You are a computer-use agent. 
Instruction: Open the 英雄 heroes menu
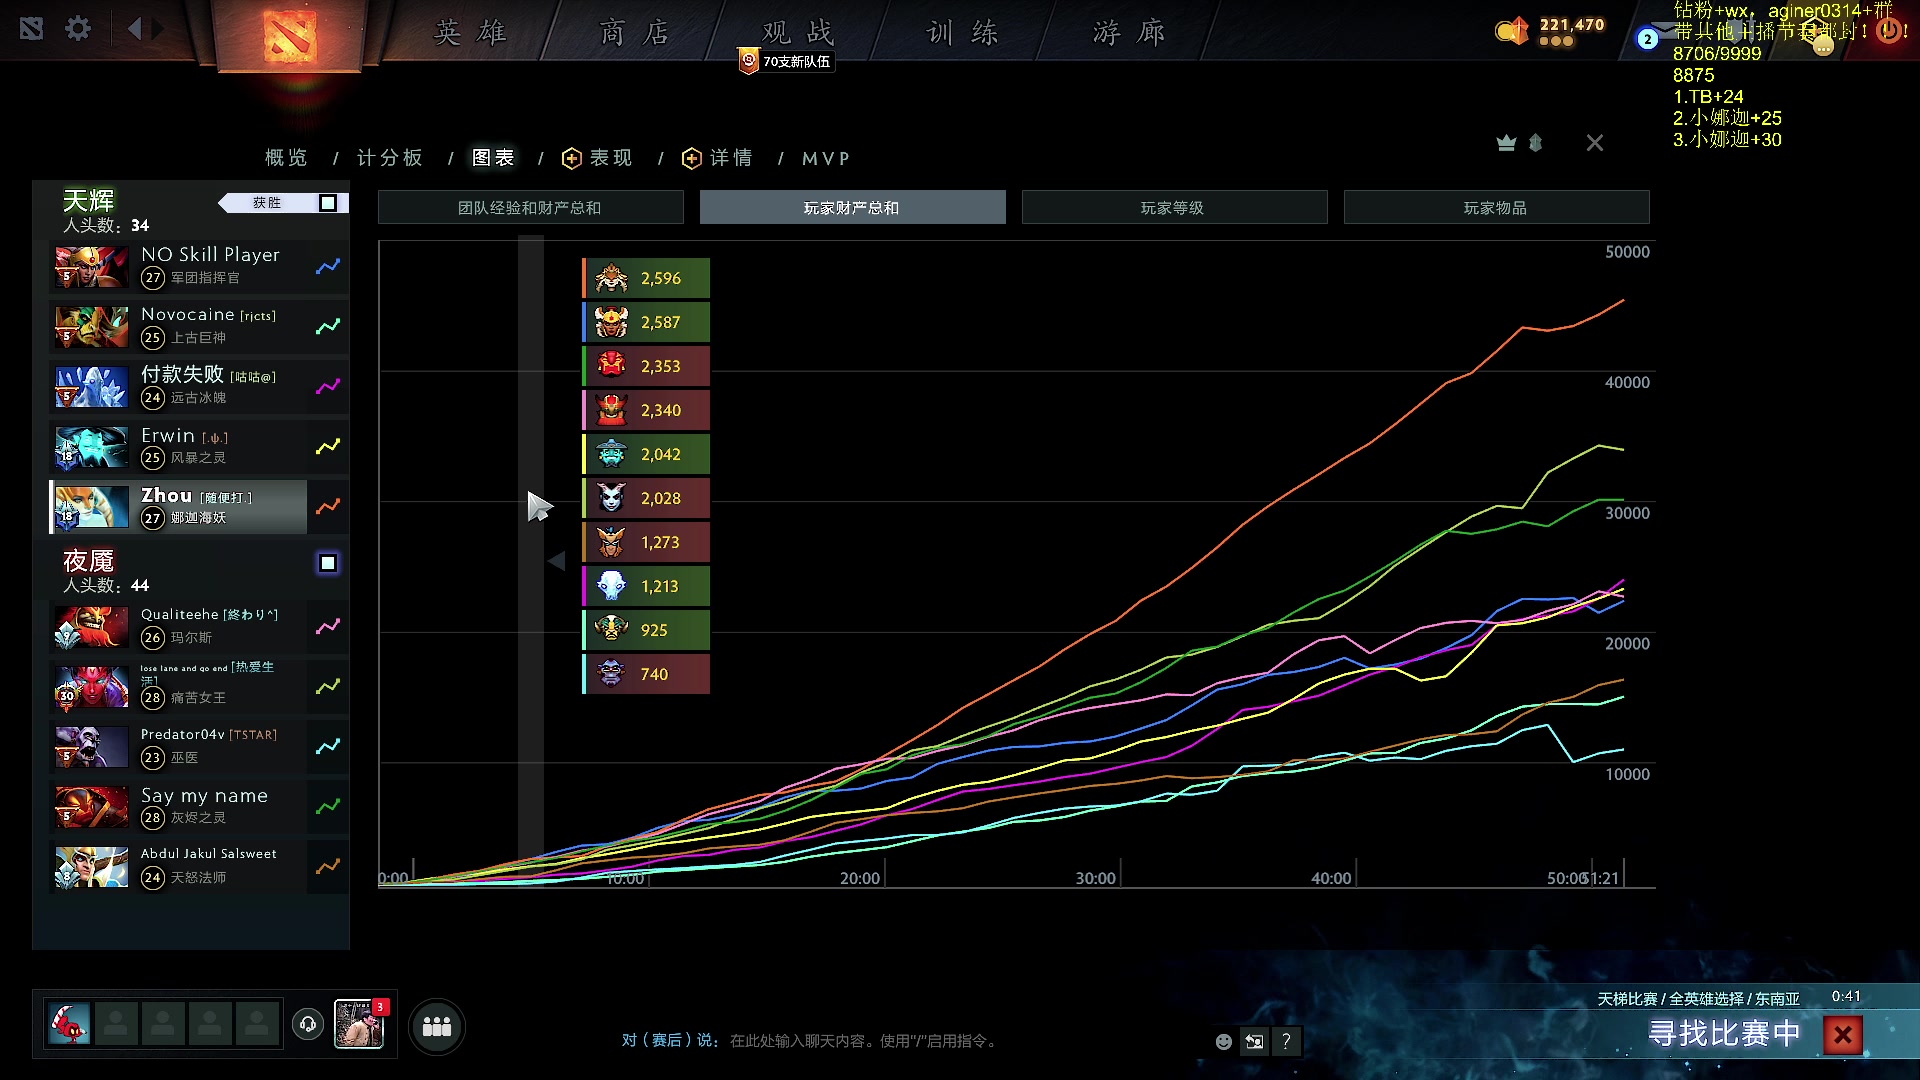pyautogui.click(x=470, y=33)
